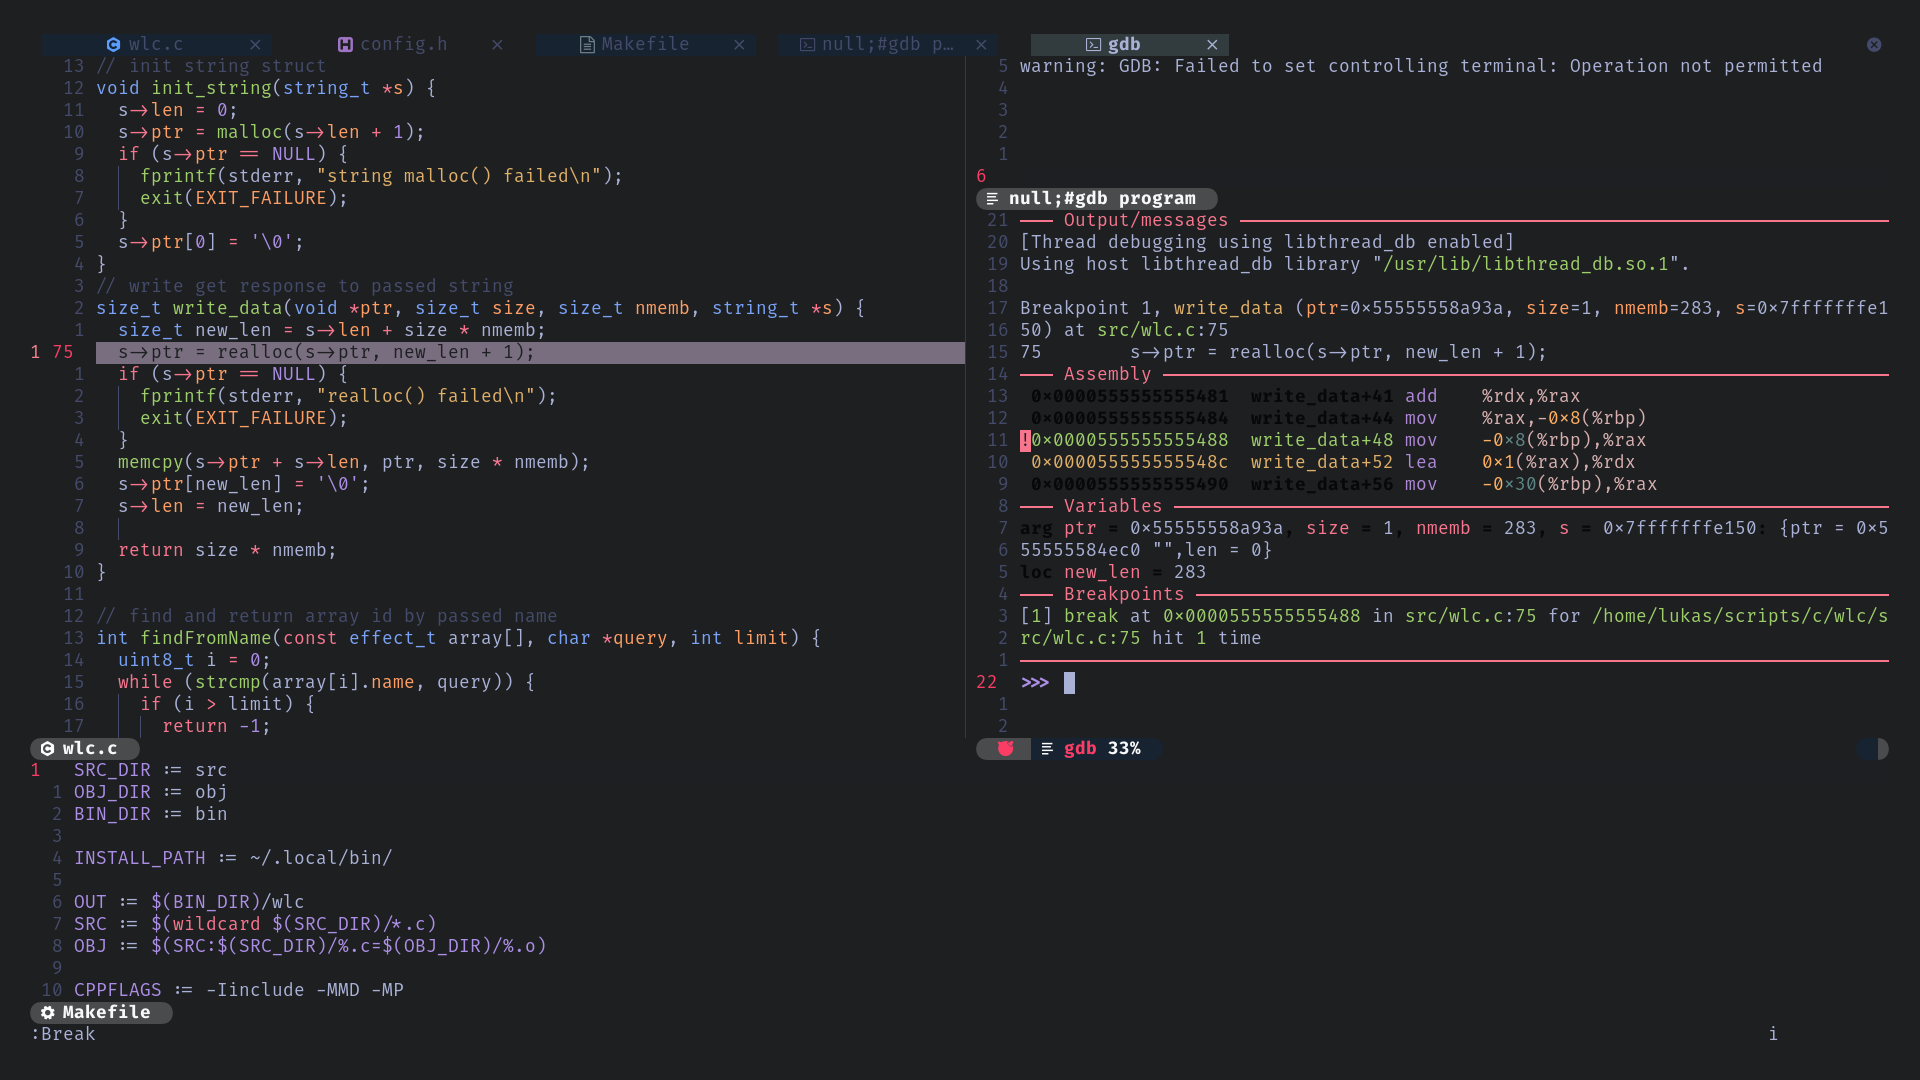Click the C file icon on wlc.c tab

pos(113,45)
